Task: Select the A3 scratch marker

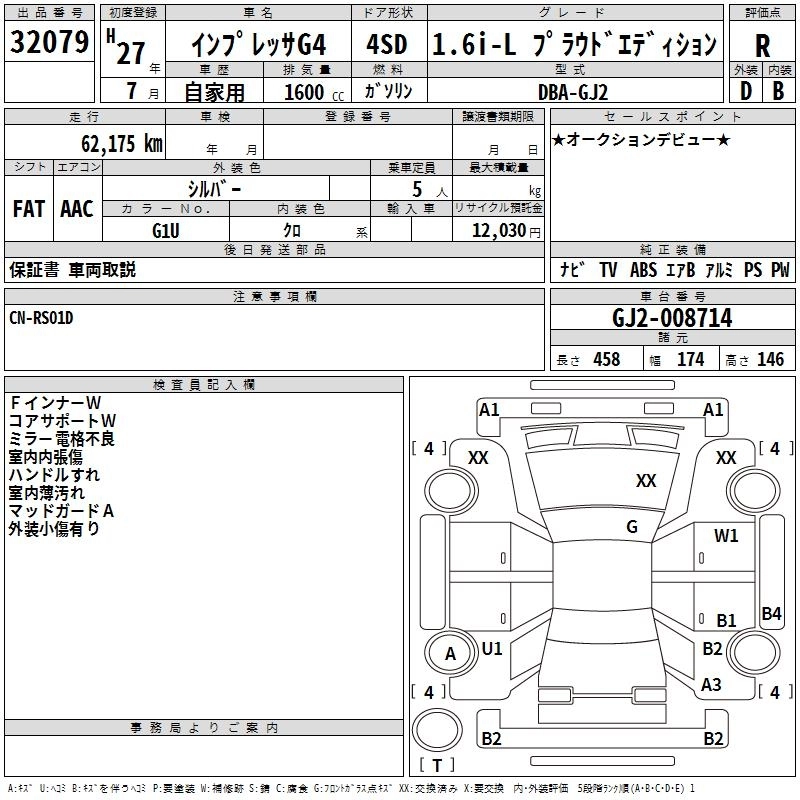Action: point(711,685)
